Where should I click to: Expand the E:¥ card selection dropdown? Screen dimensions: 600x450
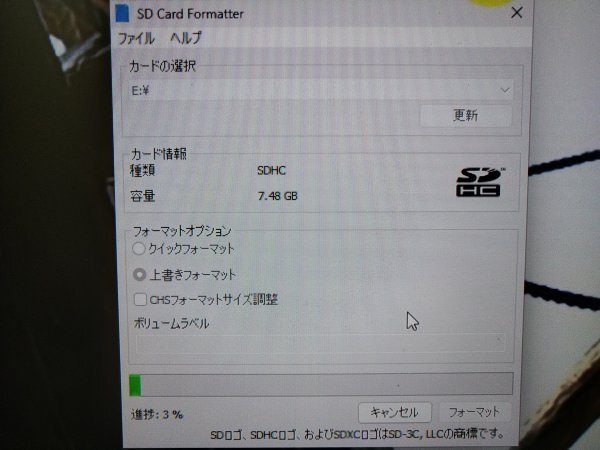pyautogui.click(x=321, y=90)
